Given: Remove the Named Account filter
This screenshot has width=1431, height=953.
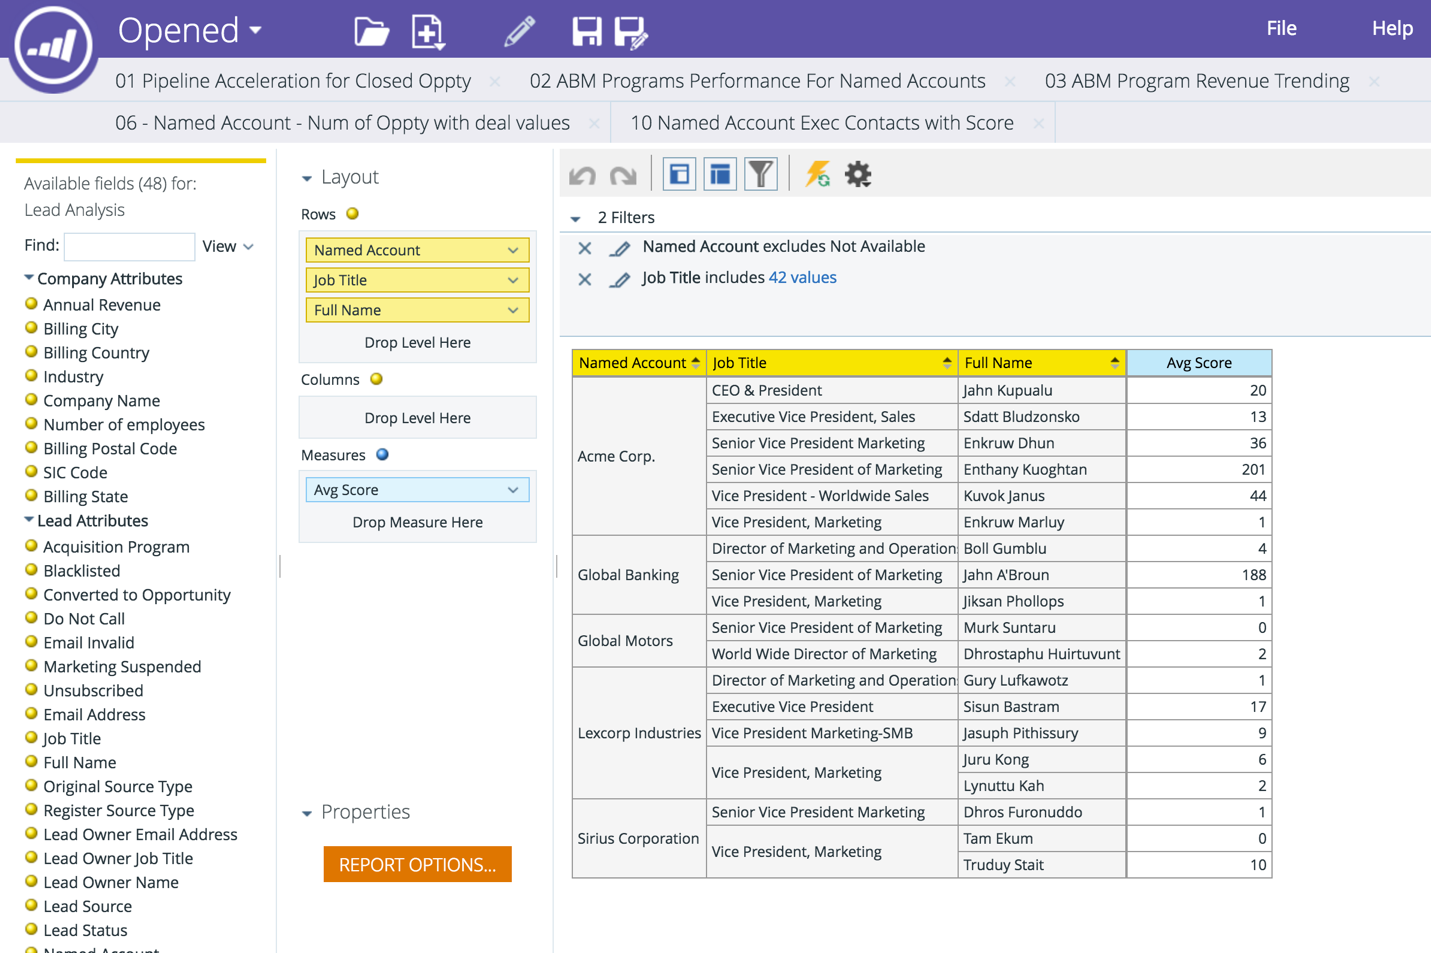Looking at the screenshot, I should 585,248.
